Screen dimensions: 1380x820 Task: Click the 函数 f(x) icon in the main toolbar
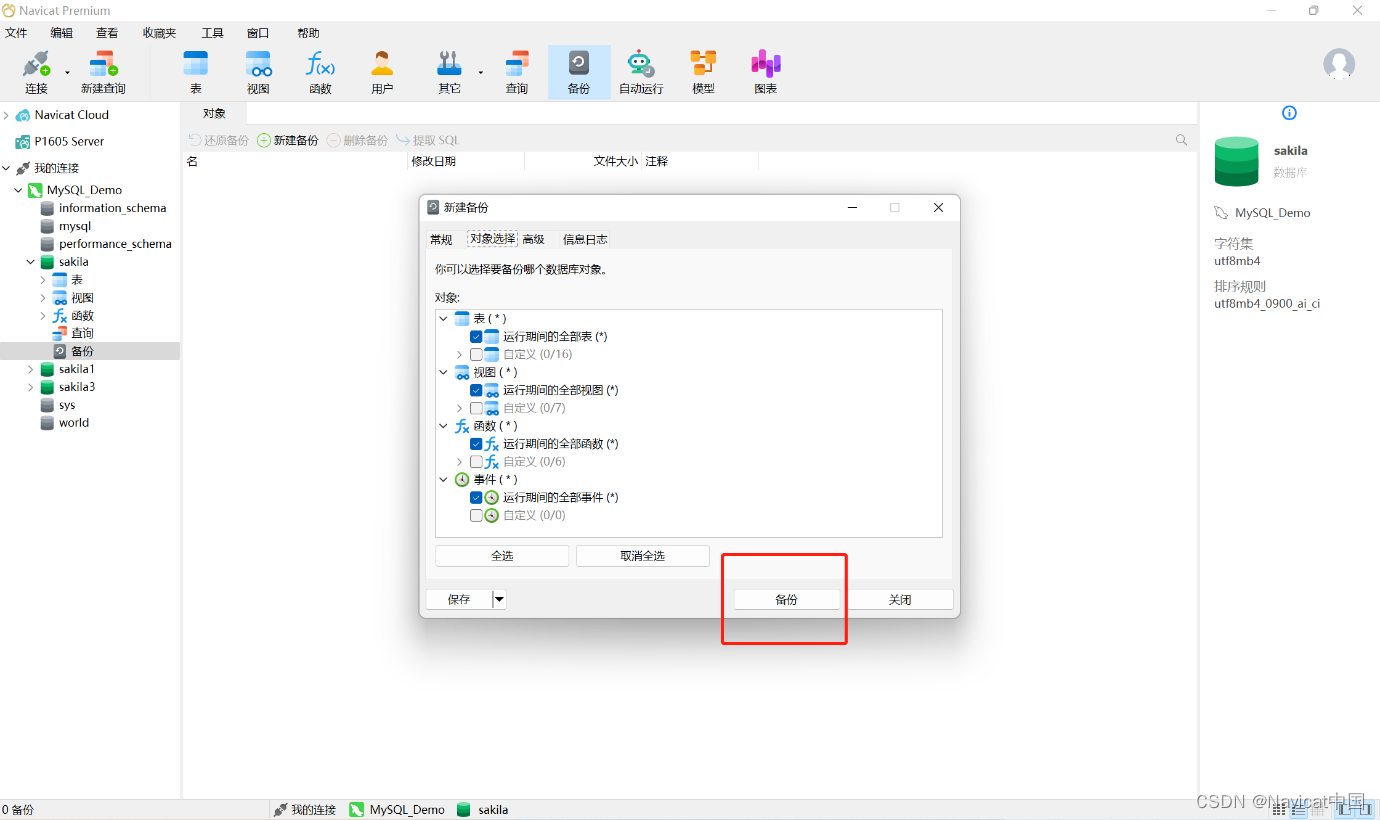[x=320, y=64]
